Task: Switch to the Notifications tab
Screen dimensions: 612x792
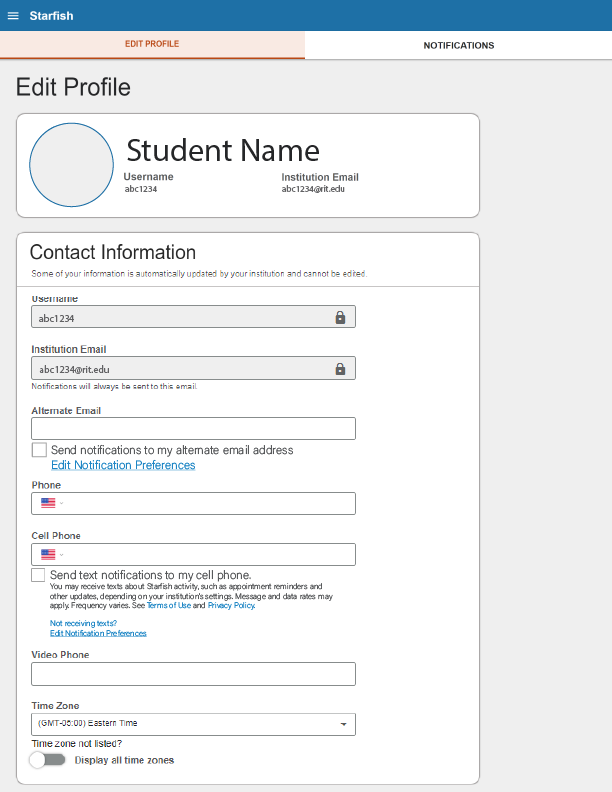Action: pyautogui.click(x=458, y=45)
